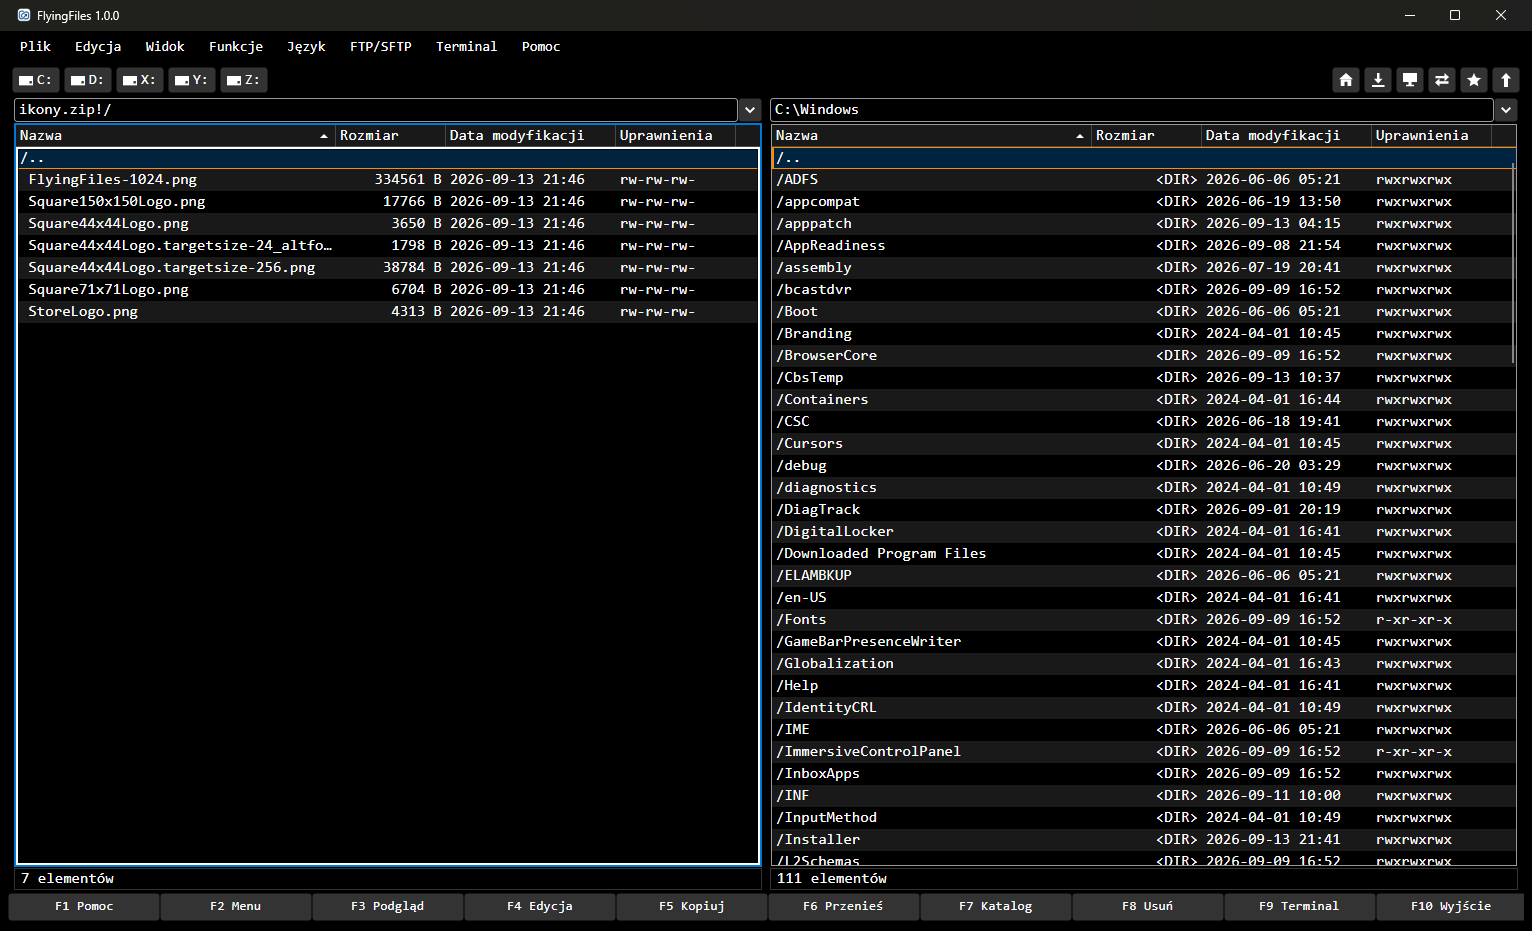
Task: Open the Pomoc menu
Action: click(x=541, y=46)
